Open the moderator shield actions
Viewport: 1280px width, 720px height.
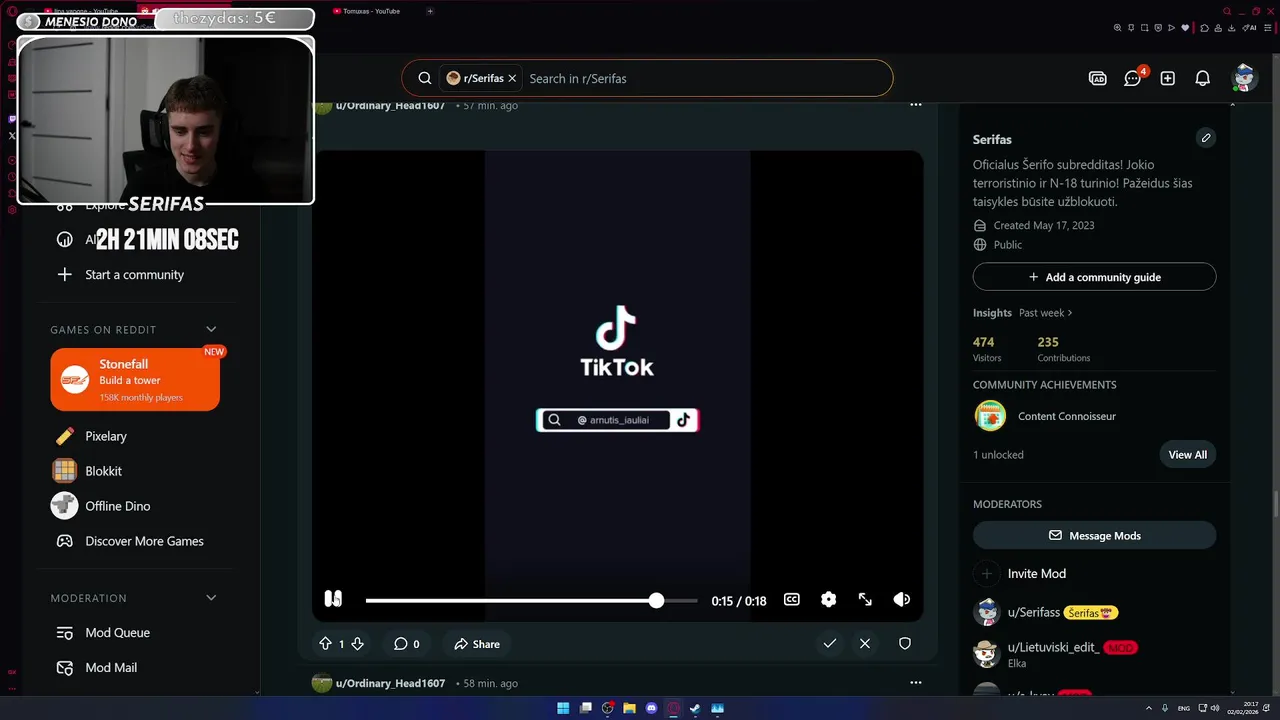point(905,644)
